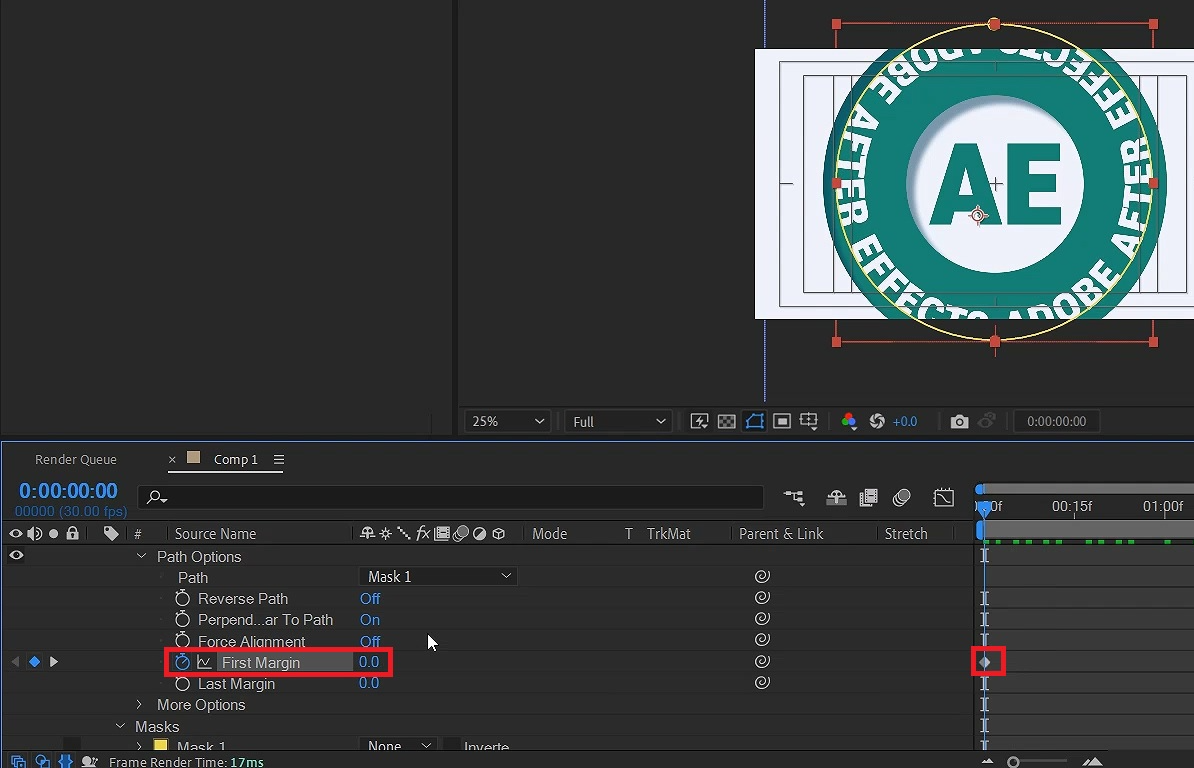Collapse the Masks group
Screen dimensions: 1194x768
point(120,726)
